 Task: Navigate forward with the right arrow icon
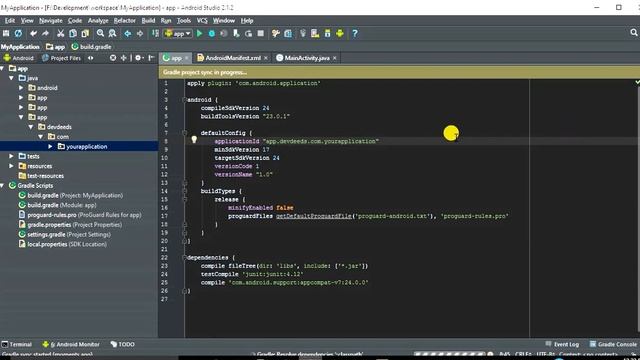[x=140, y=33]
